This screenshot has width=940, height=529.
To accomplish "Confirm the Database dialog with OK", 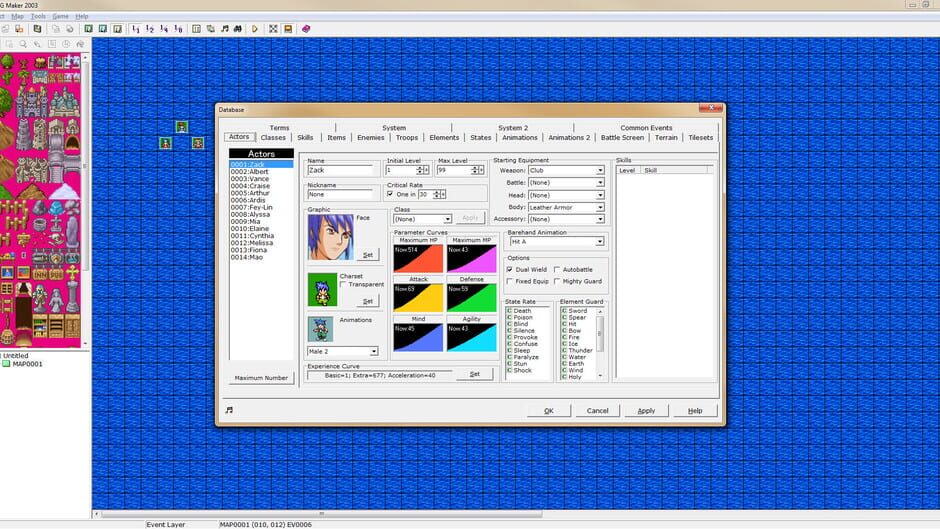I will (549, 411).
